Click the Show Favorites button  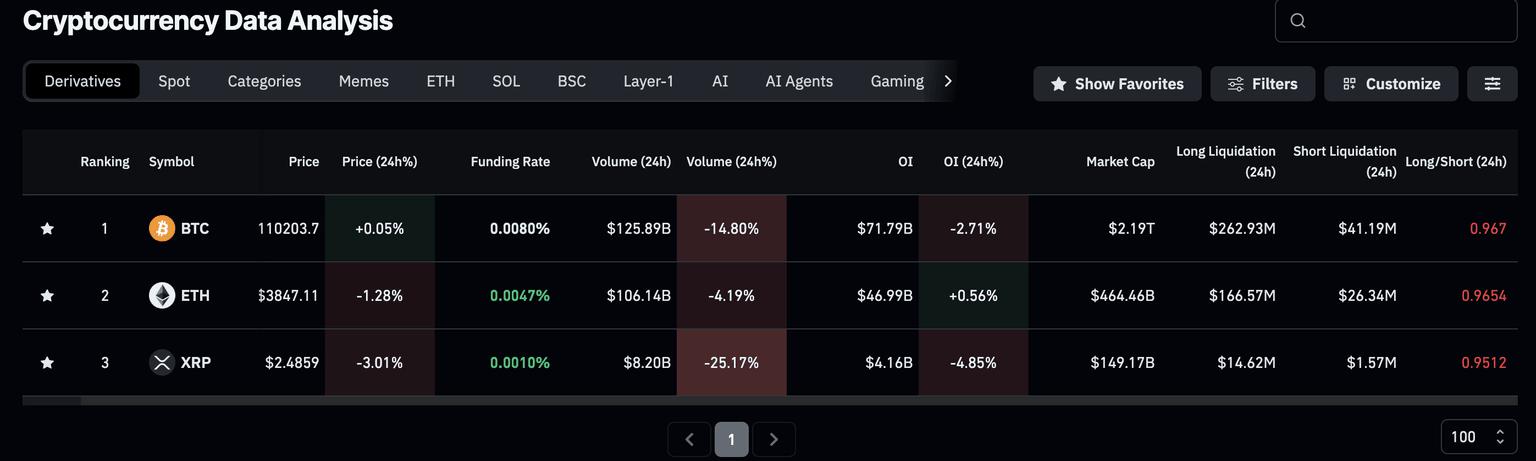(1117, 84)
